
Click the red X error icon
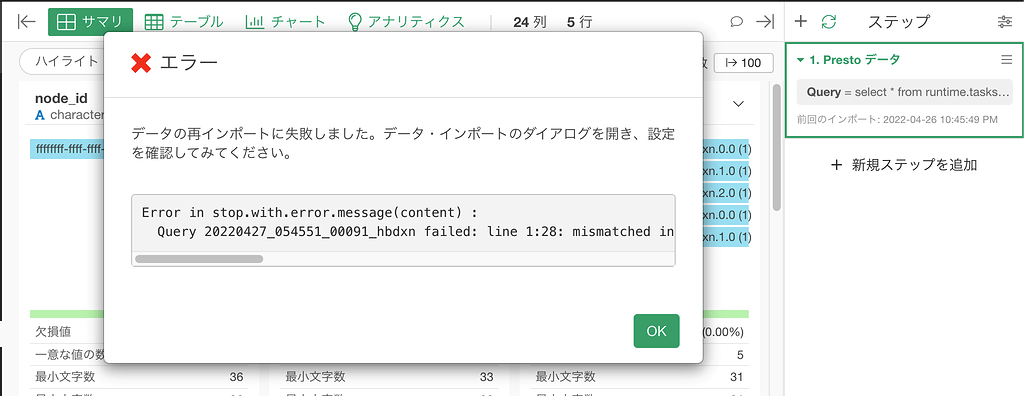pyautogui.click(x=140, y=63)
